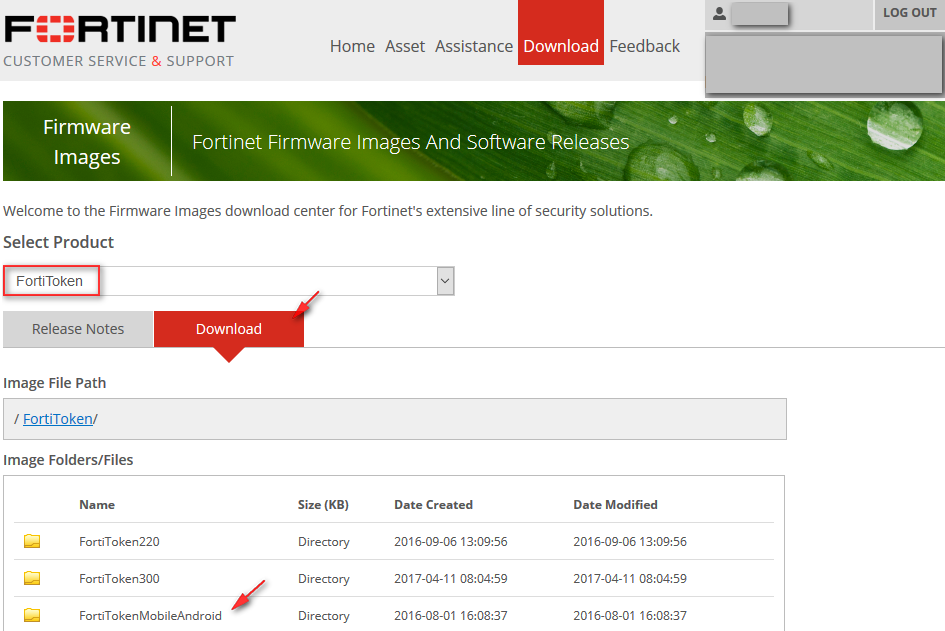This screenshot has width=945, height=631.
Task: Open the FortiToken300 directory name
Action: click(x=119, y=579)
